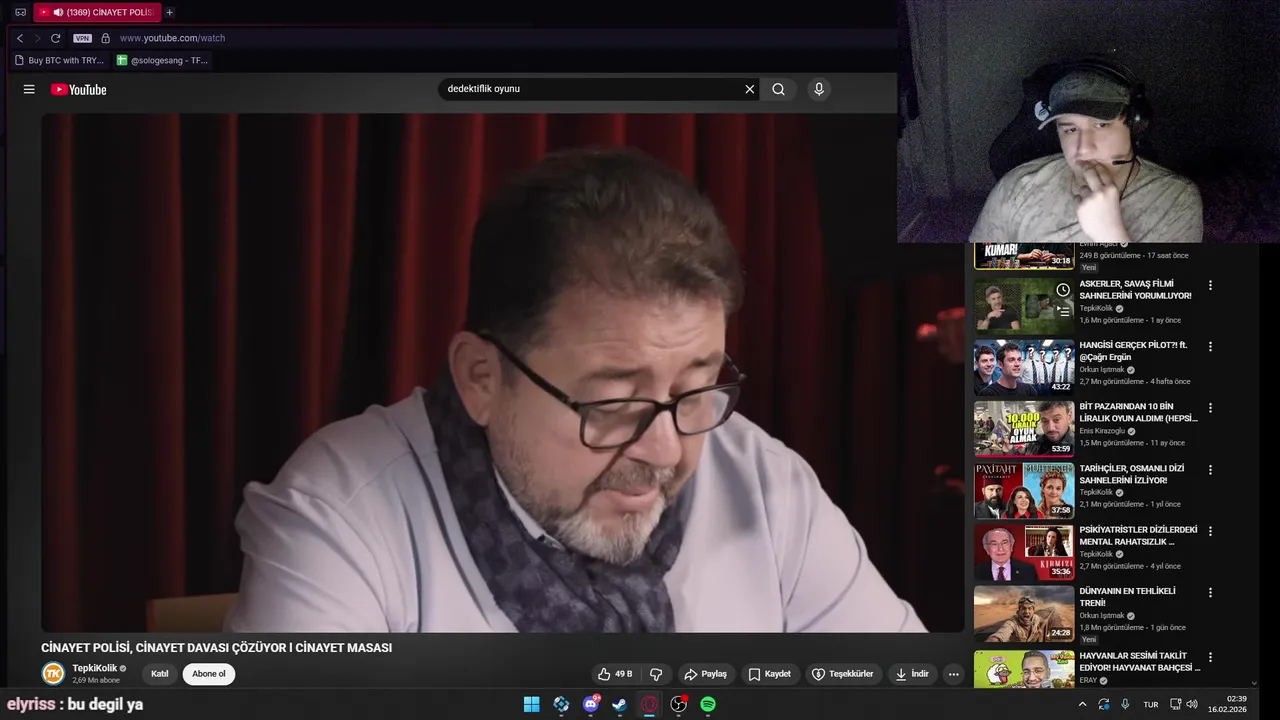
Task: Show hidden system tray icons
Action: pos(1082,704)
